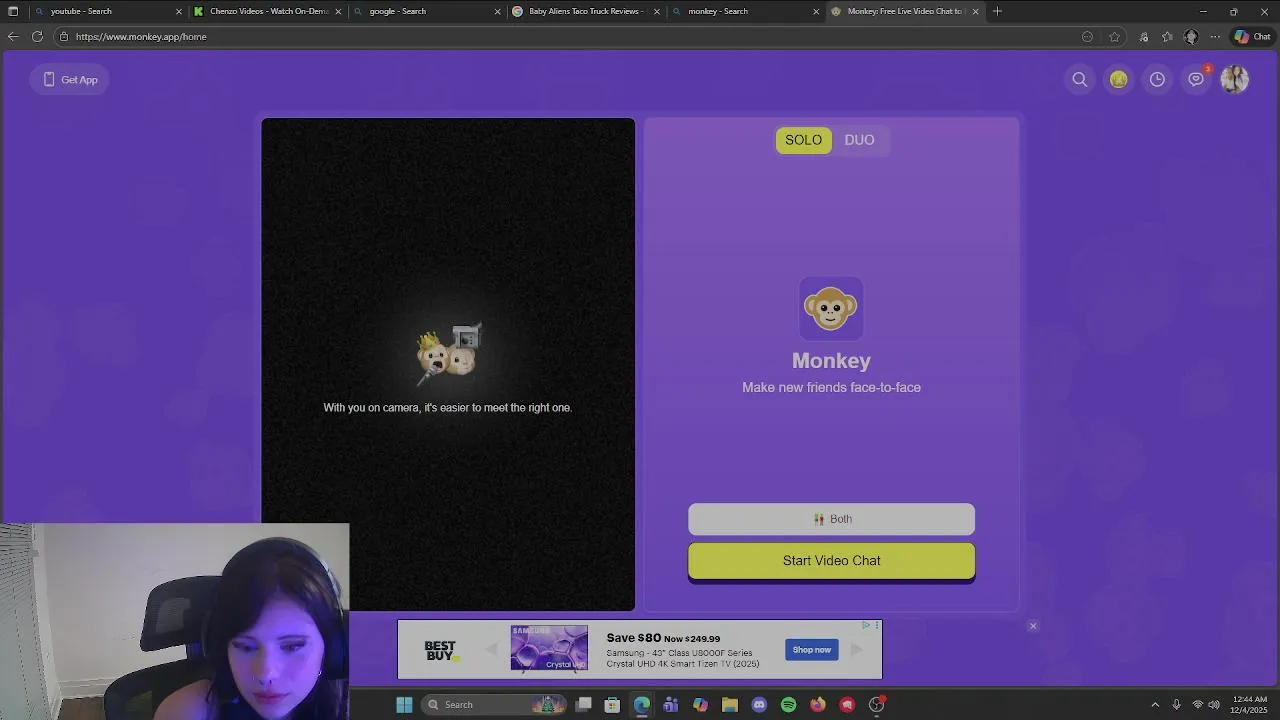1280x720 pixels.
Task: Close the Baby Aliens Taco Truck tab
Action: [x=657, y=12]
